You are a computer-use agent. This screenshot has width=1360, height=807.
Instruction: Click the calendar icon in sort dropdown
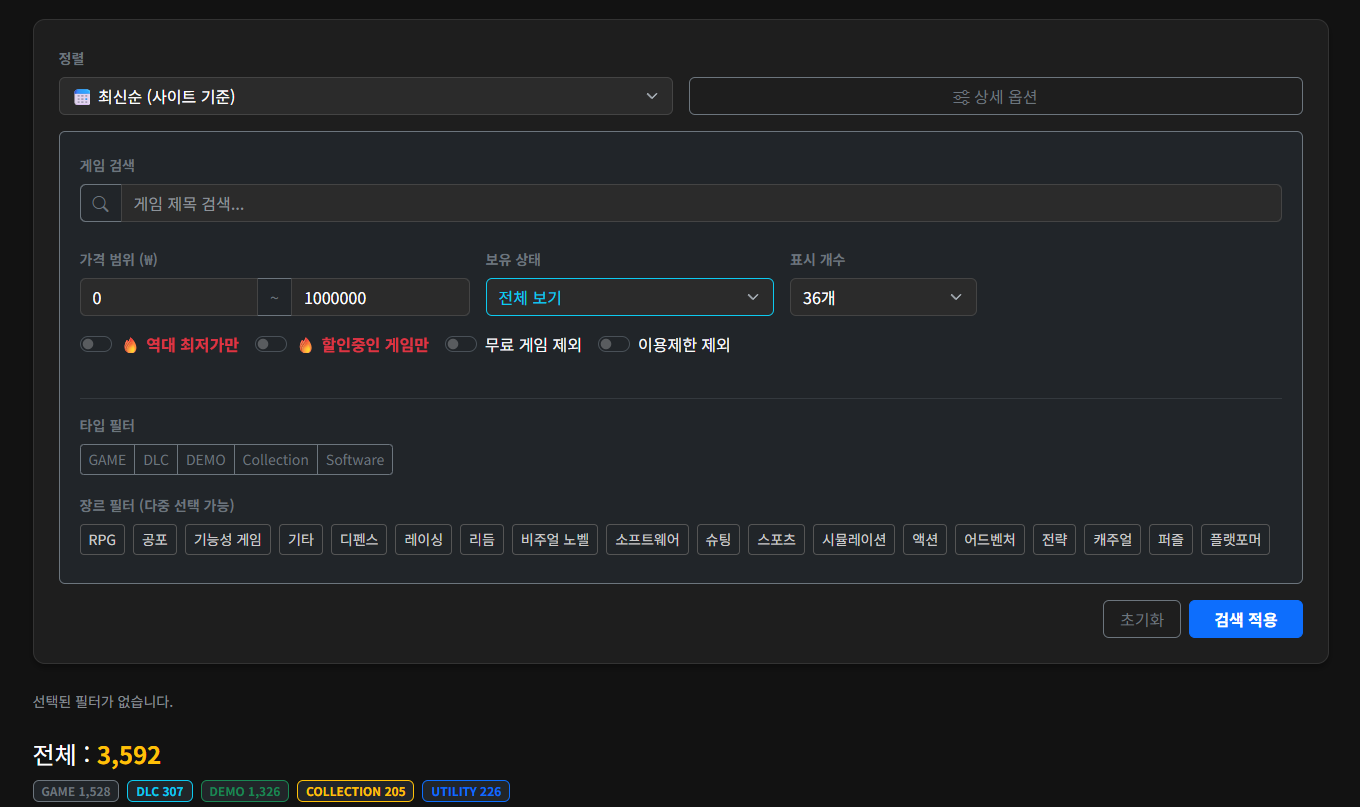(82, 97)
